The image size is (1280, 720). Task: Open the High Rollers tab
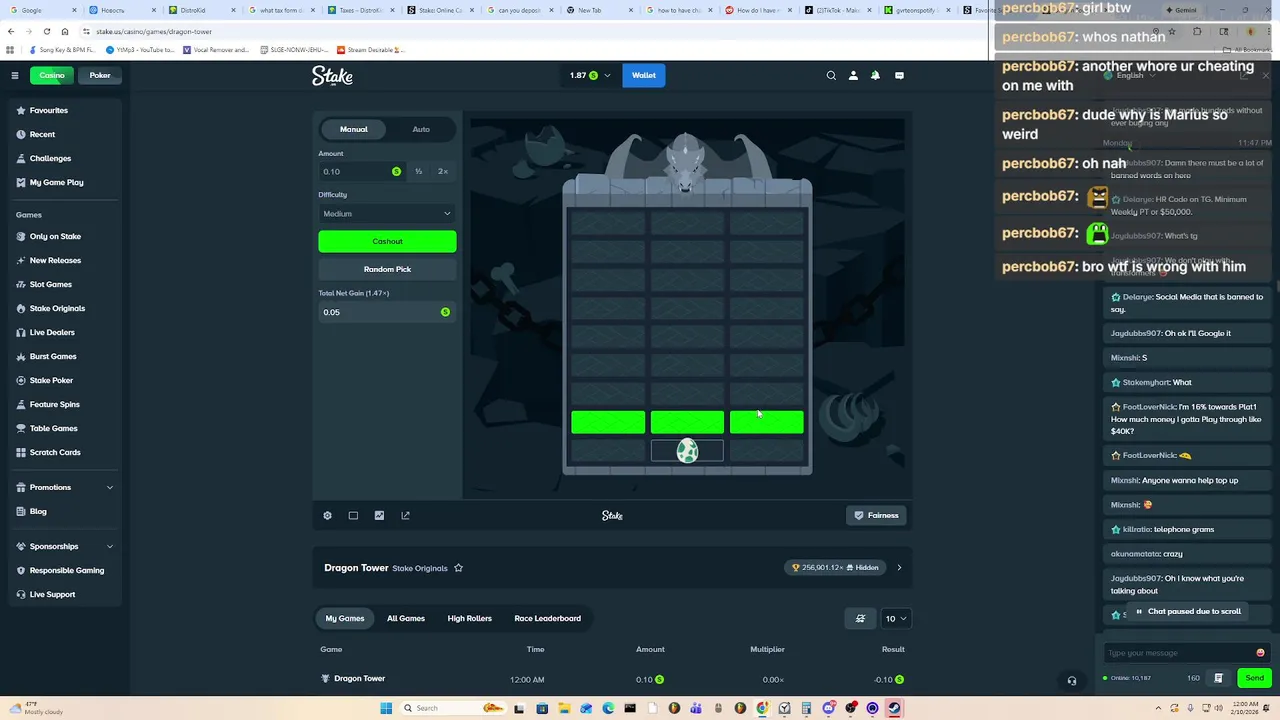pos(470,618)
